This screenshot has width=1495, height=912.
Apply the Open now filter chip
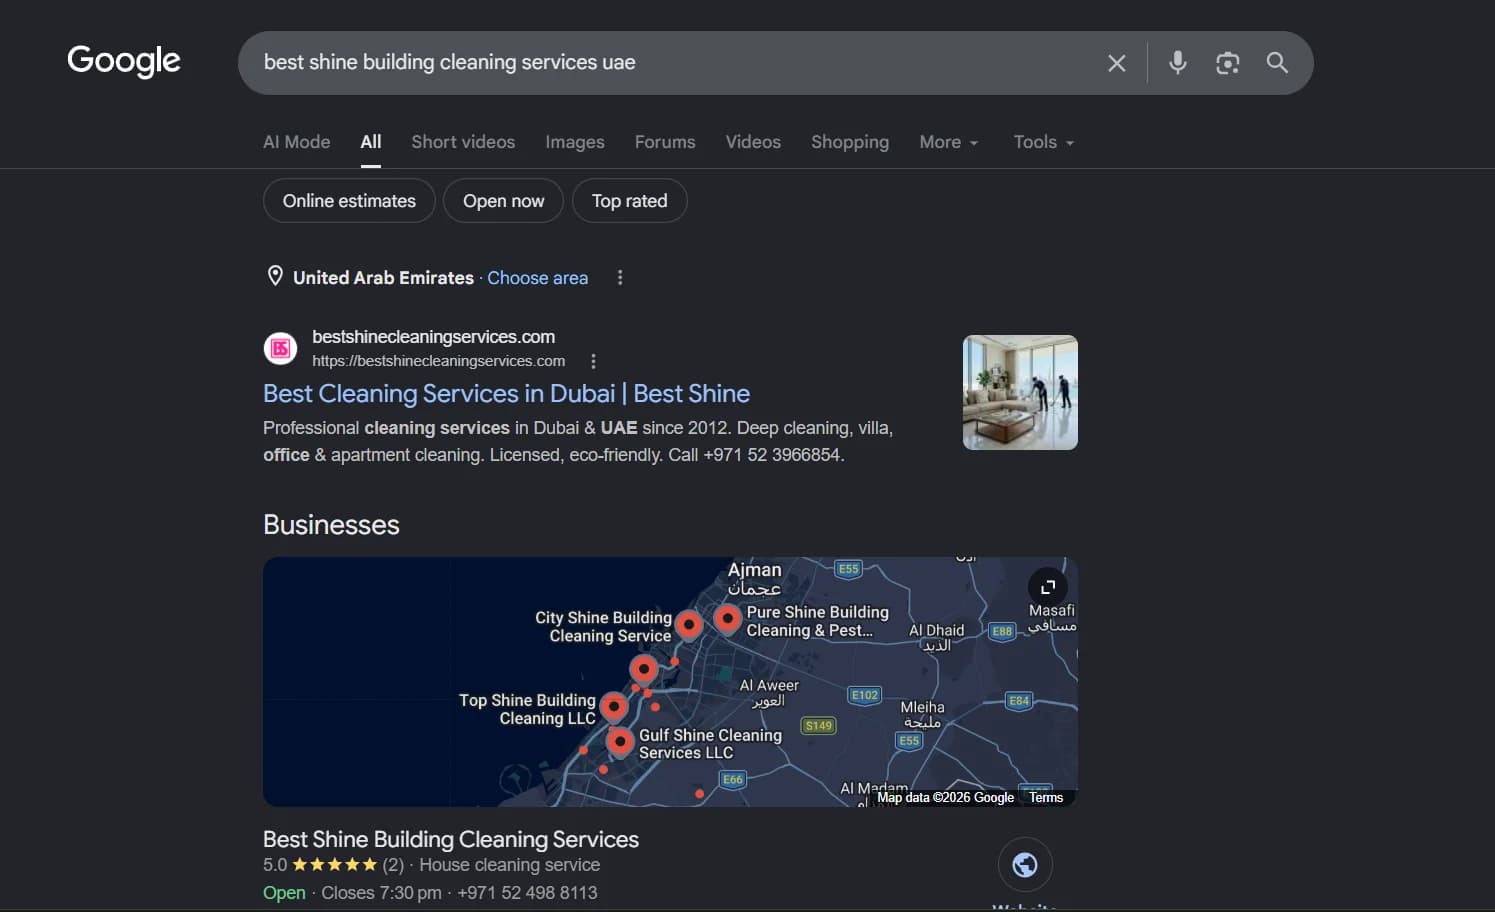point(504,201)
